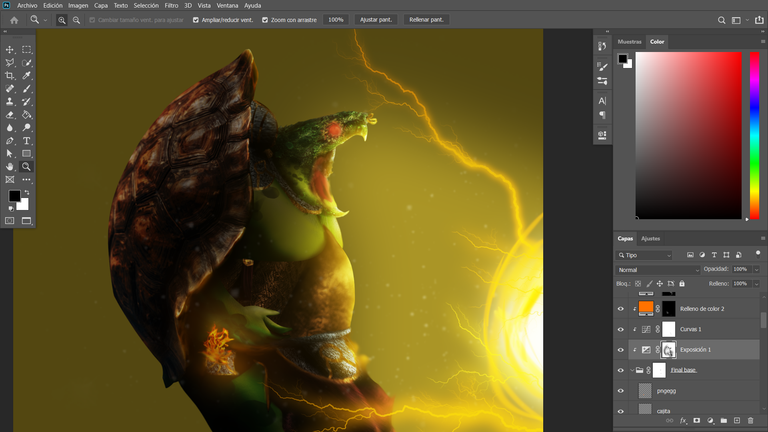Screen dimensions: 768x432
Task: Open the Zoom tool preset dropdown
Action: pyautogui.click(x=46, y=20)
